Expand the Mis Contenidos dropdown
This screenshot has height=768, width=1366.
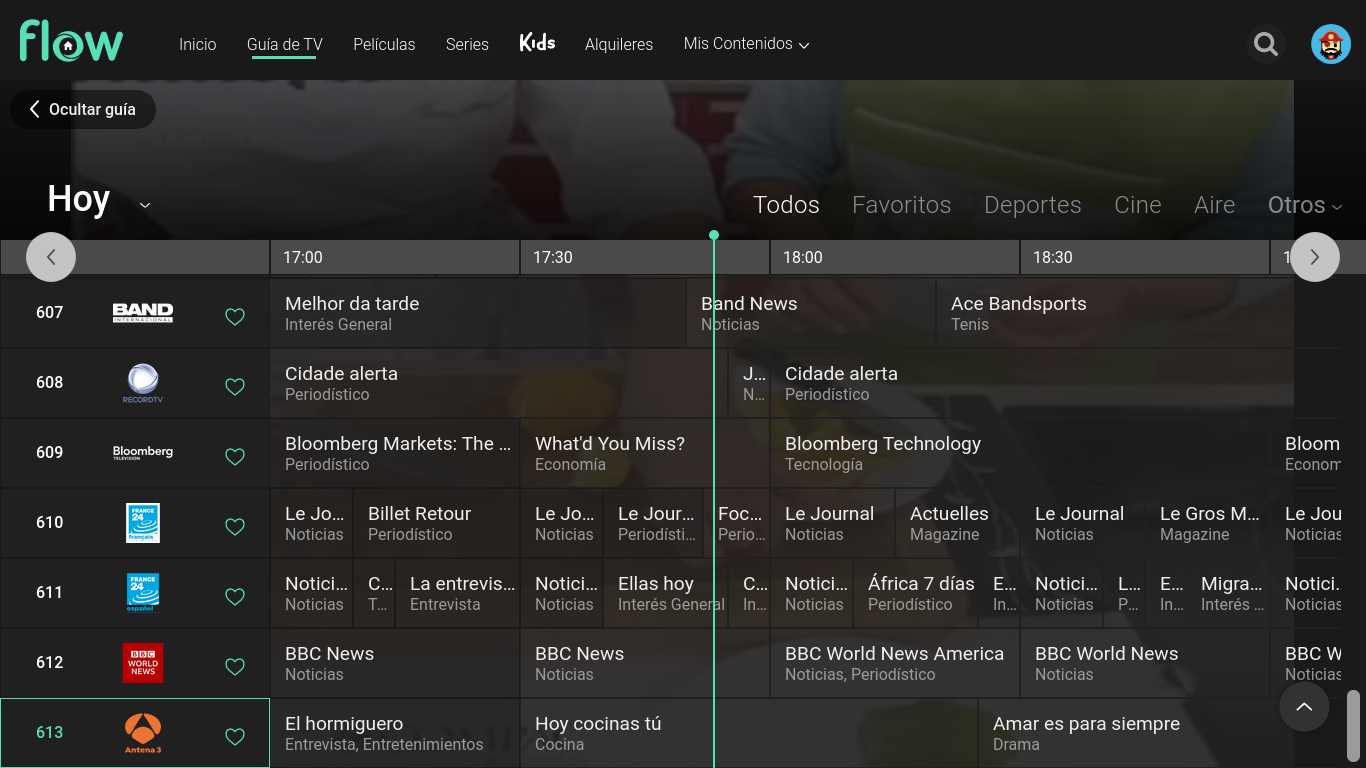746,44
